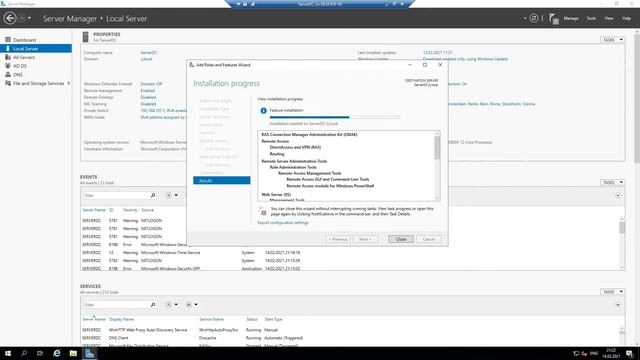Click the Remote management Enabled link
This screenshot has width=640, height=360.
point(147,91)
